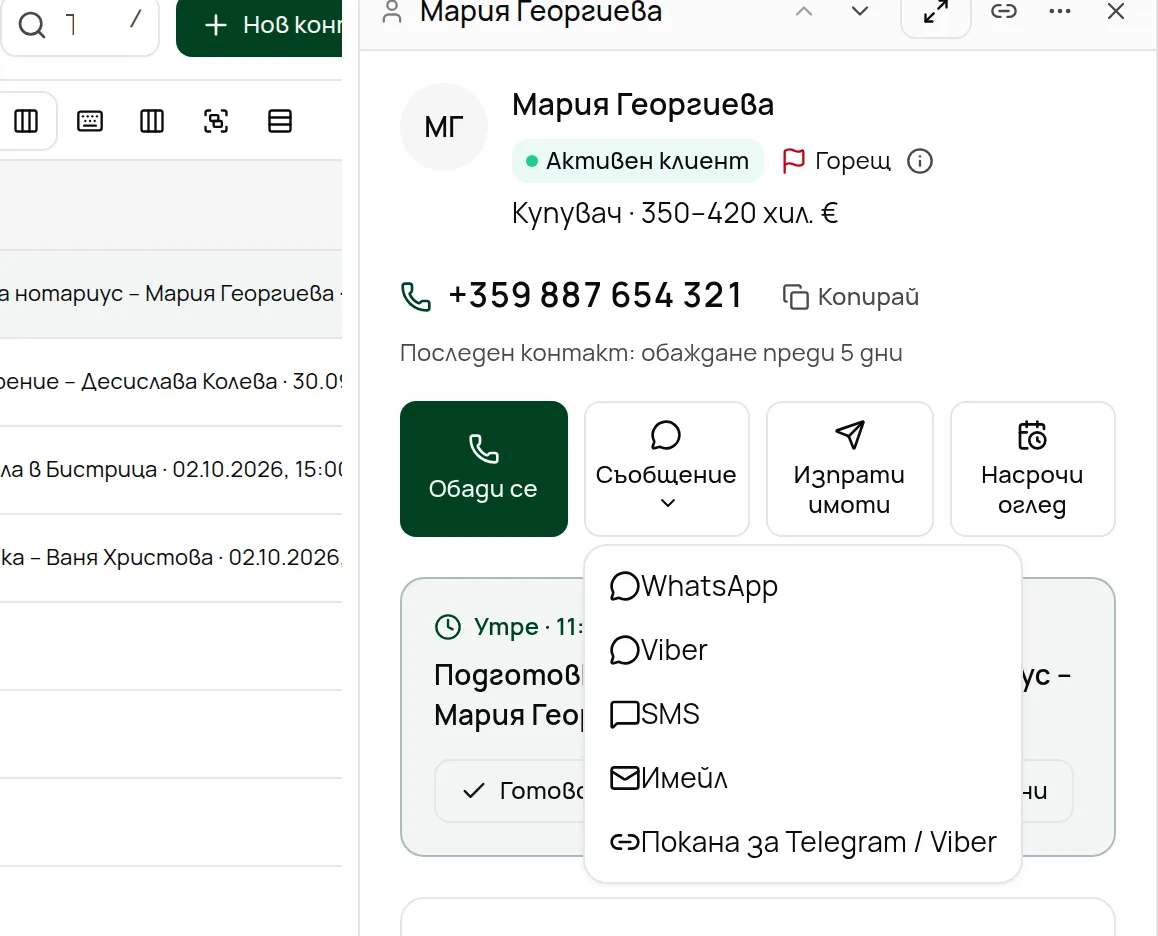Expand the contact panel to full screen
Image resolution: width=1158 pixels, height=936 pixels.
pyautogui.click(x=936, y=13)
